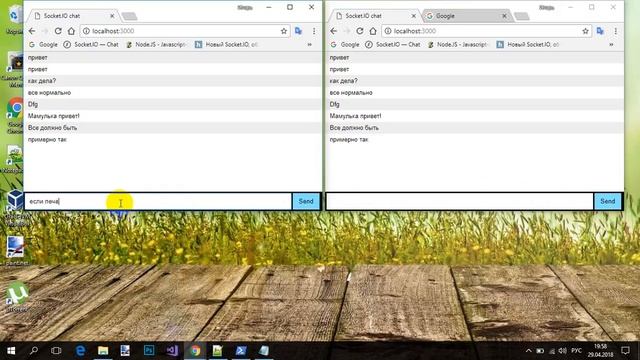Open Google bookmark in left window
Viewport: 640px width, 360px height.
(43, 44)
